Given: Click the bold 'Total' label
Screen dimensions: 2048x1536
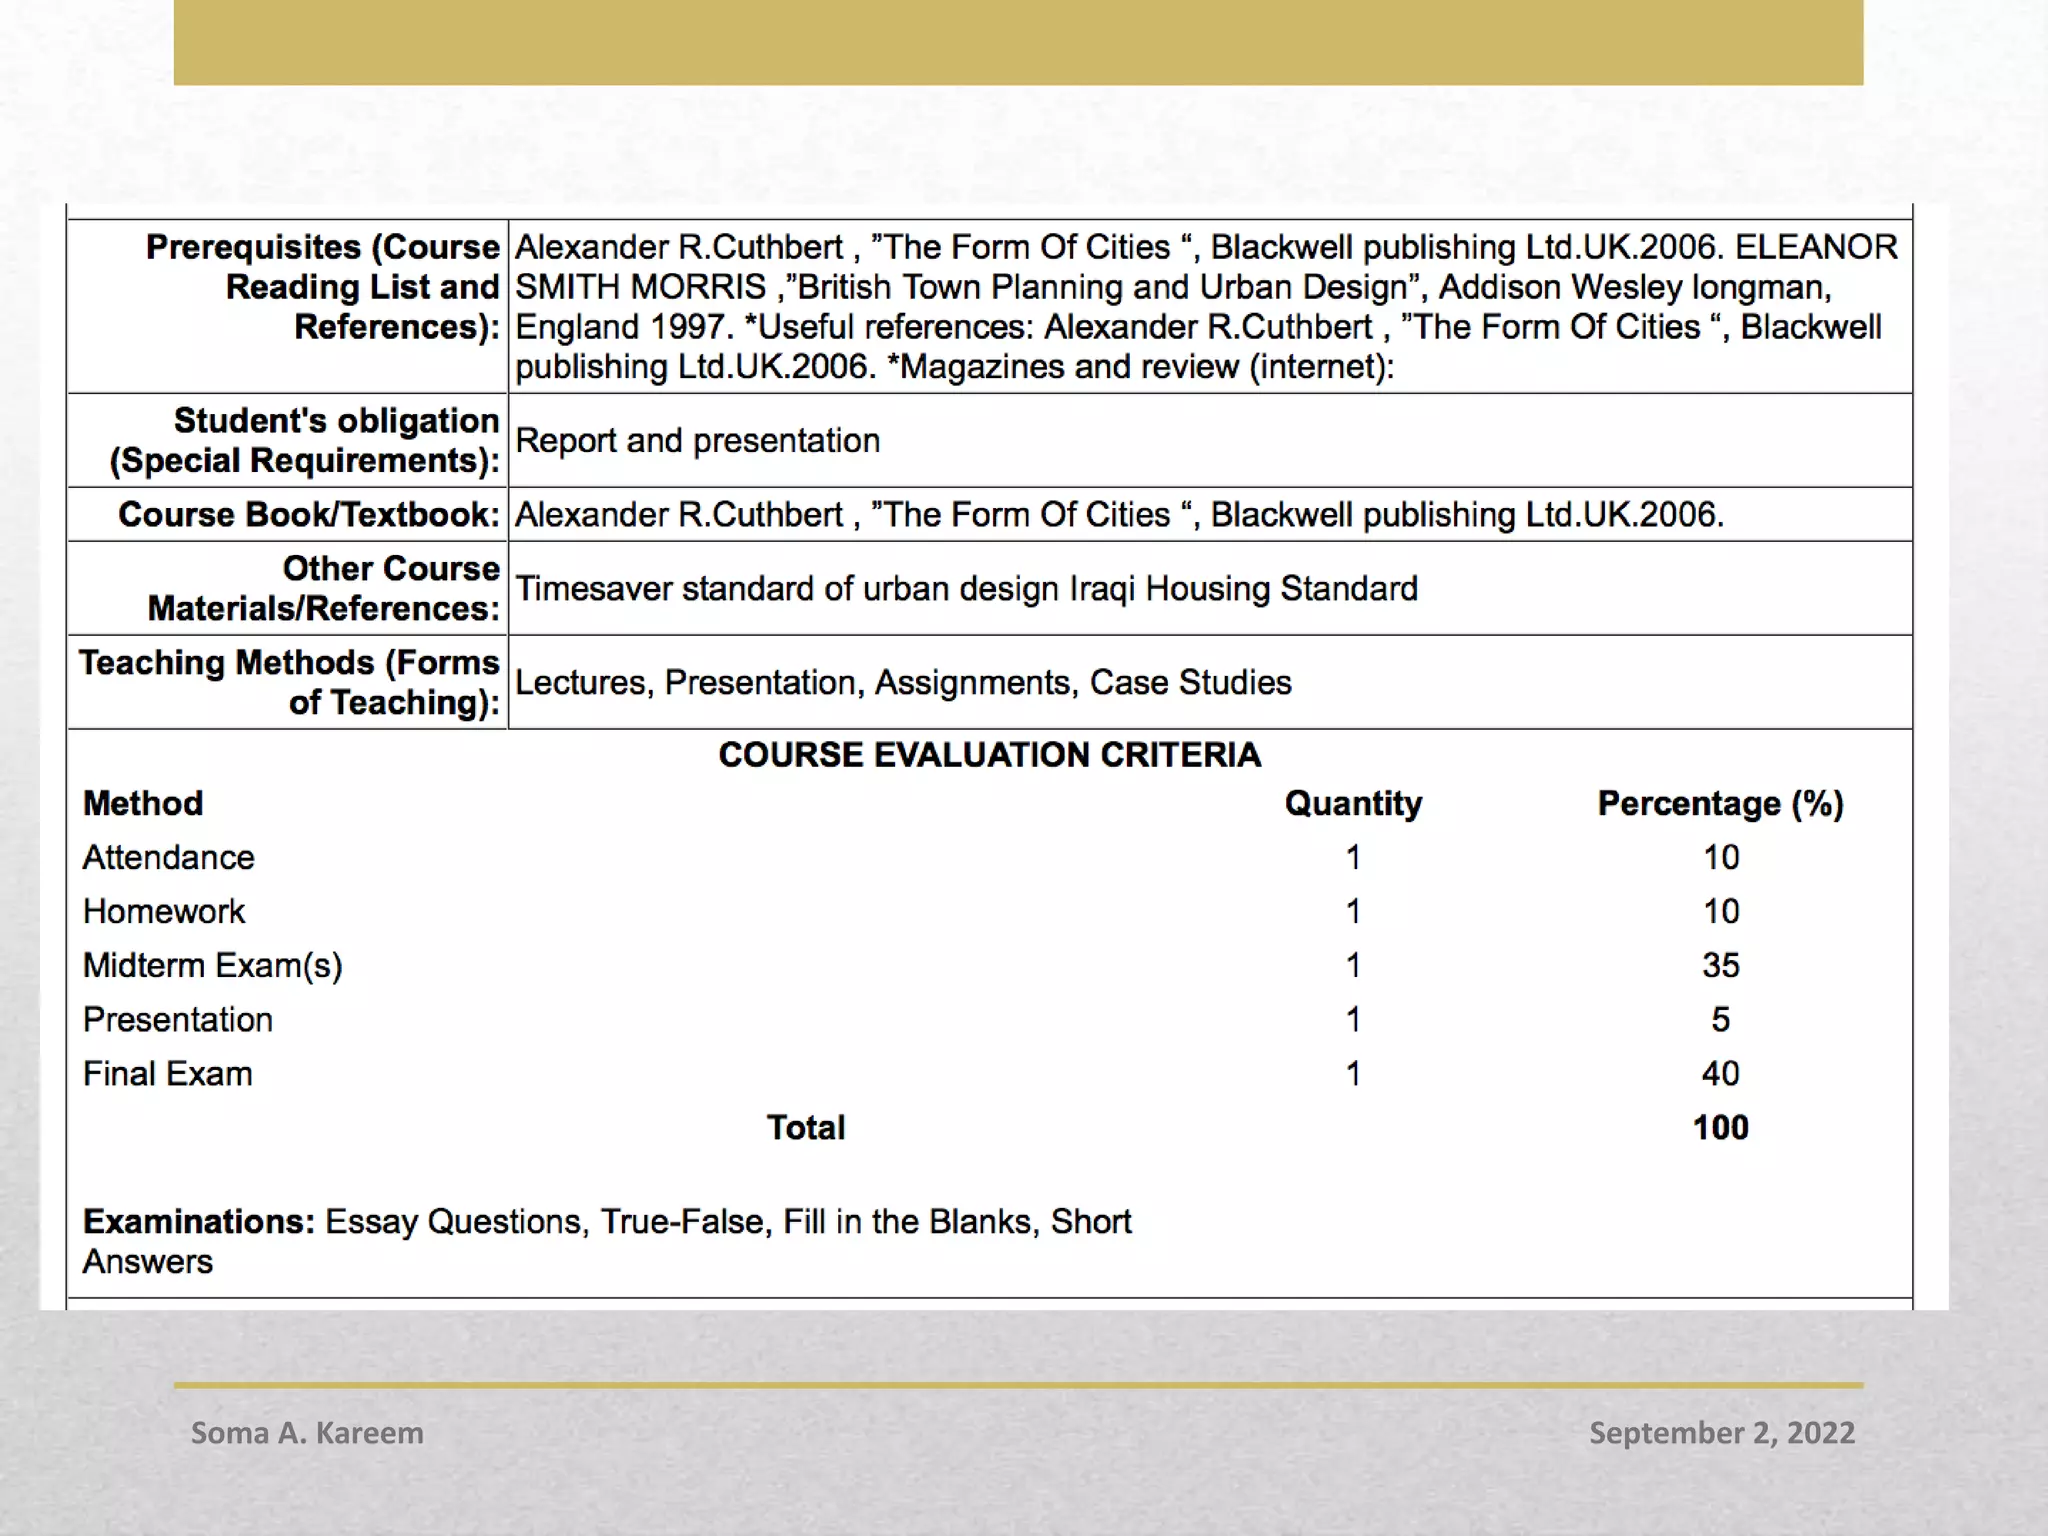Looking at the screenshot, I should [805, 1127].
